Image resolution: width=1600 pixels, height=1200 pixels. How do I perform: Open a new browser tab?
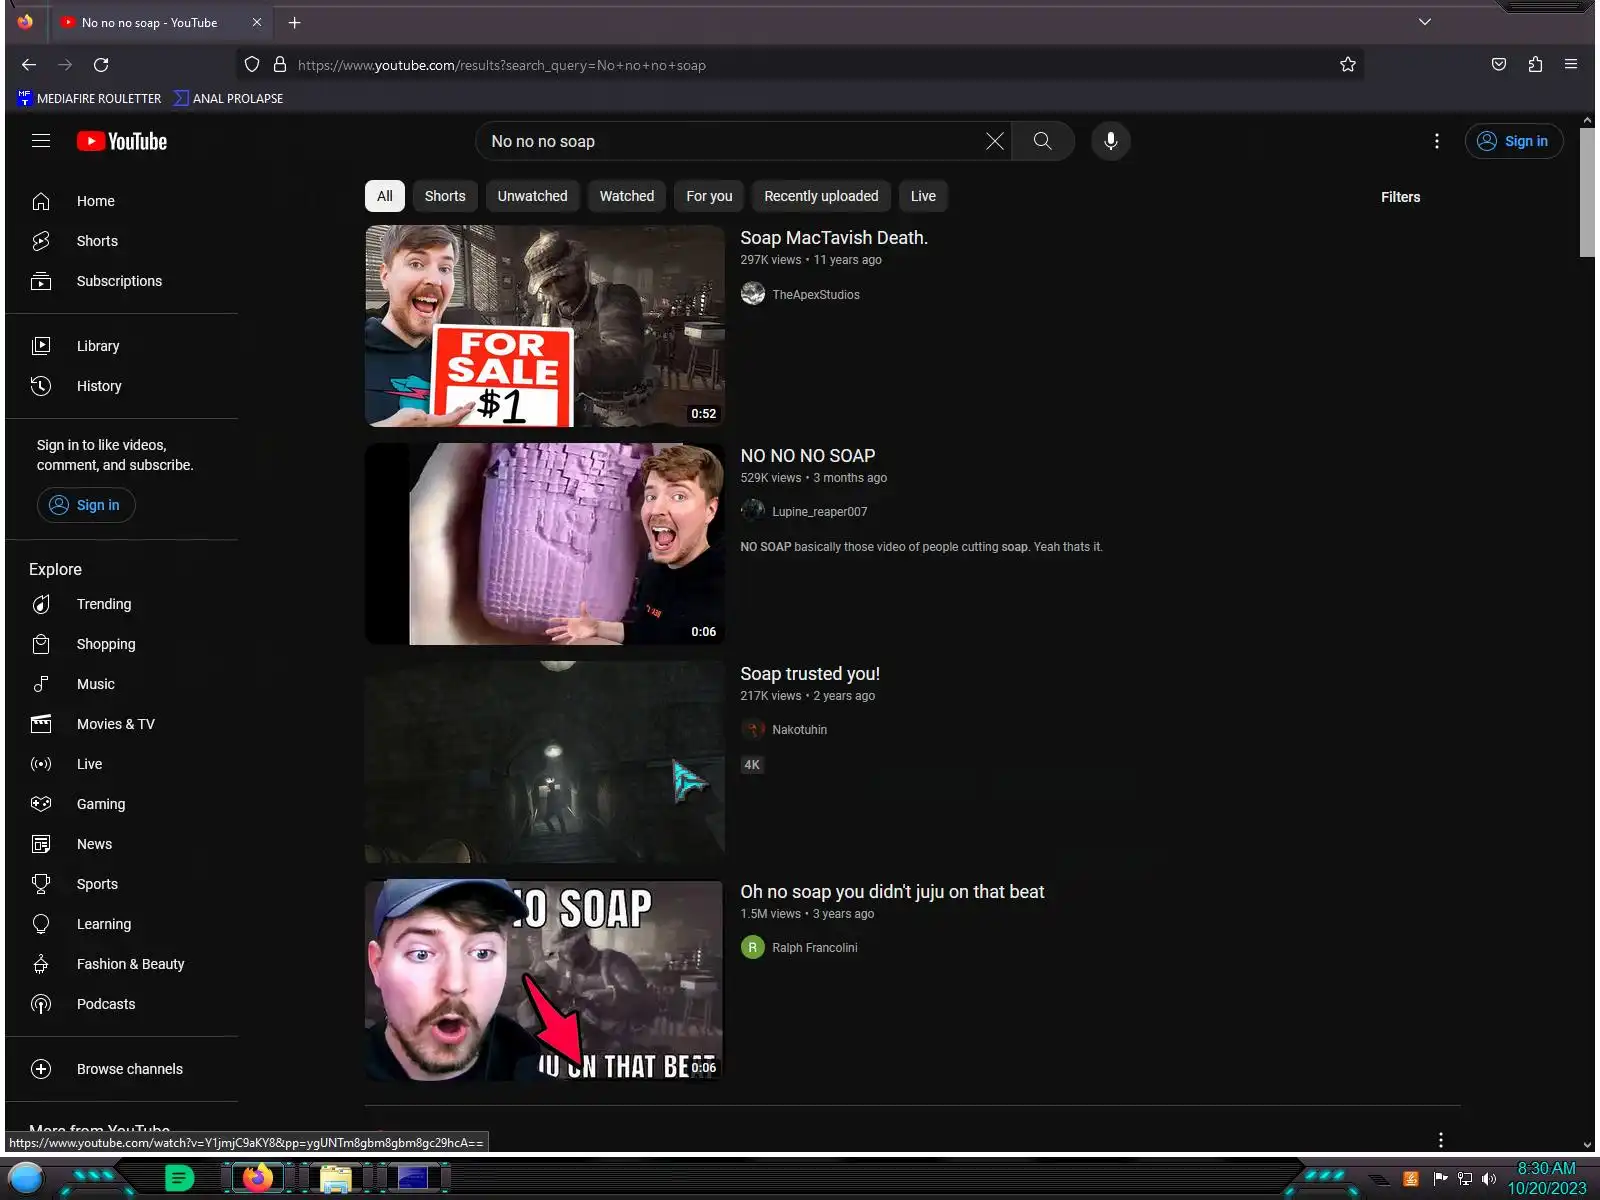point(294,22)
